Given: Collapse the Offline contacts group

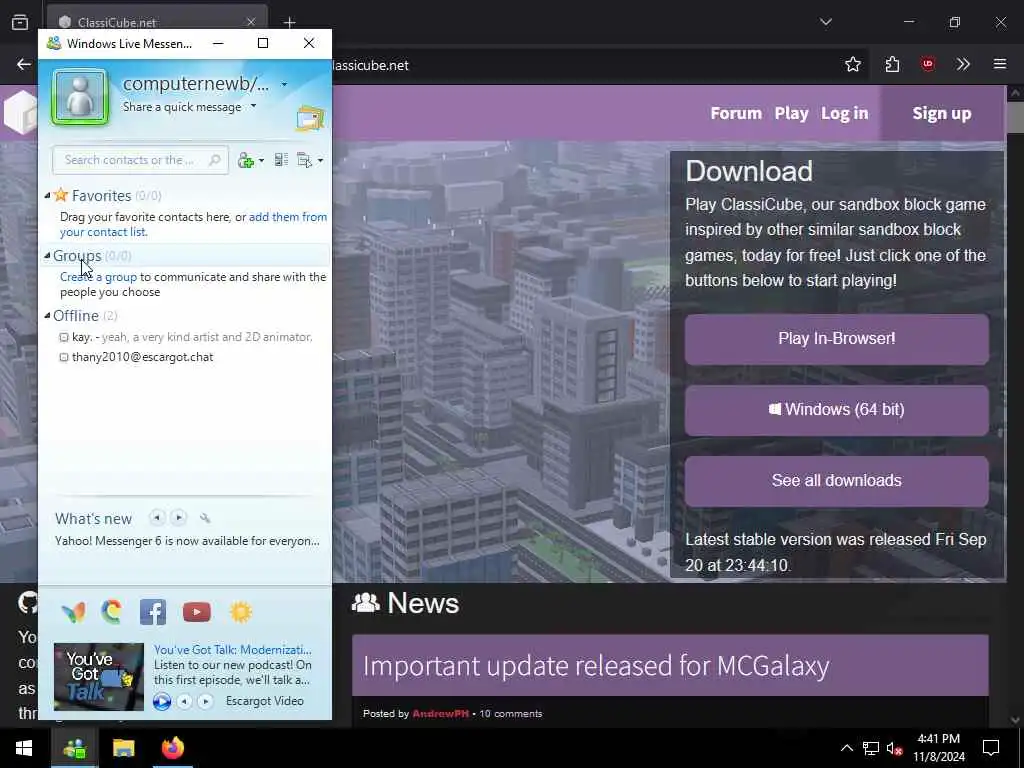Looking at the screenshot, I should pyautogui.click(x=47, y=315).
